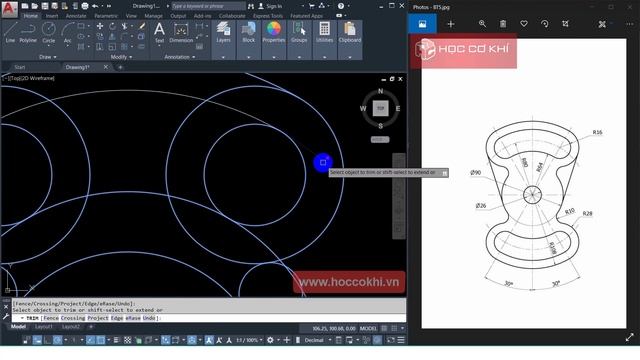
Task: Click the zoom magnifier icon in Photos
Action: point(482,24)
